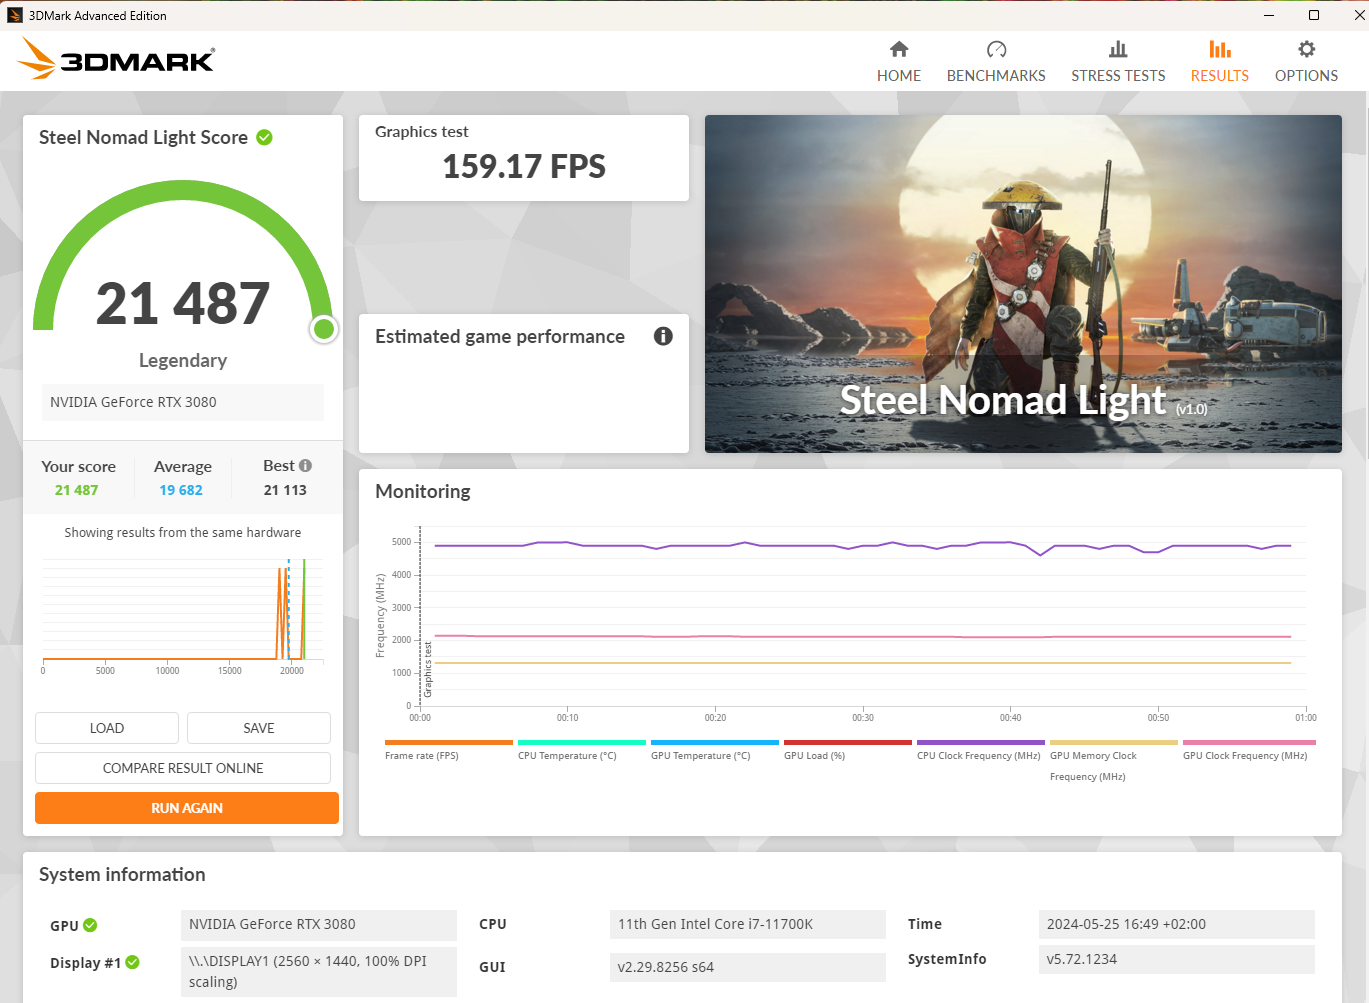The width and height of the screenshot is (1369, 1003).
Task: Click the GPU green status checkmark
Action: [90, 925]
